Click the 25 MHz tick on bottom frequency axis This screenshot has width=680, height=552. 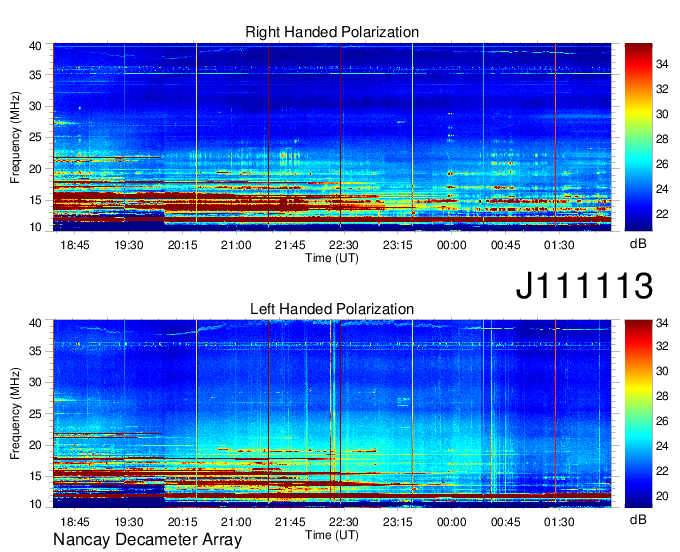[36, 414]
